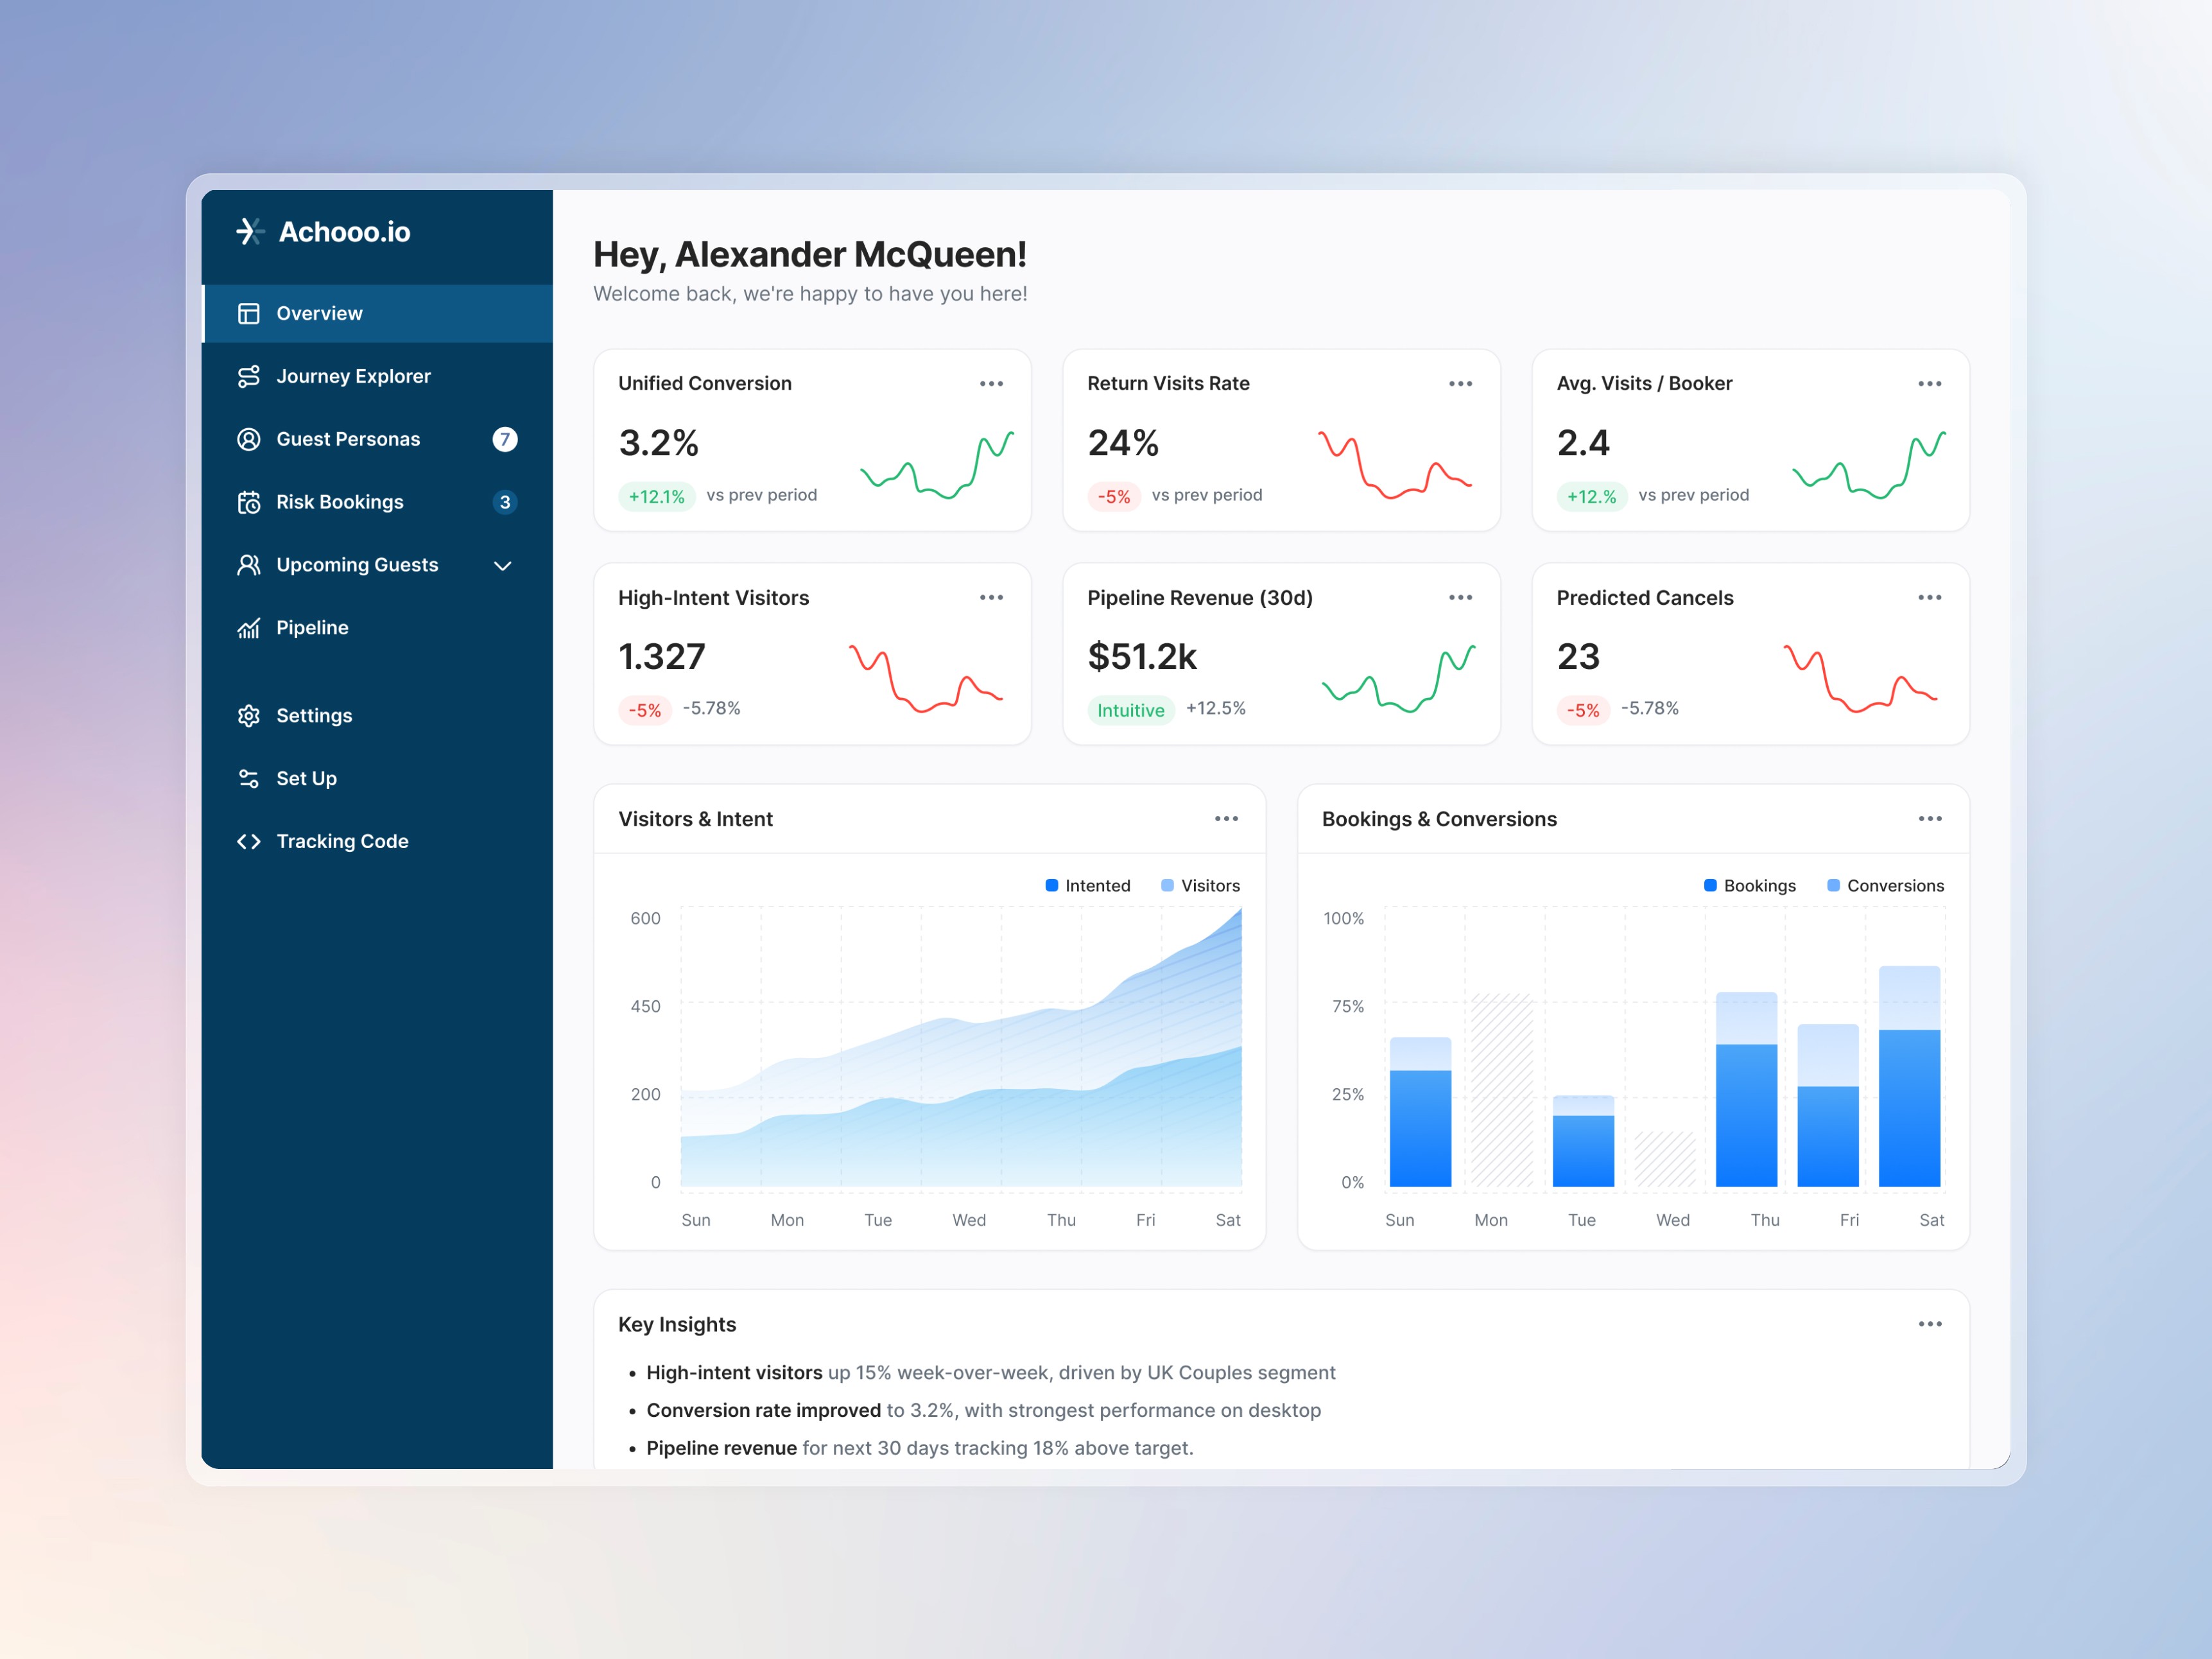Click the Intuitive badge on Pipeline Revenue
This screenshot has height=1659, width=2212.
tap(1130, 710)
